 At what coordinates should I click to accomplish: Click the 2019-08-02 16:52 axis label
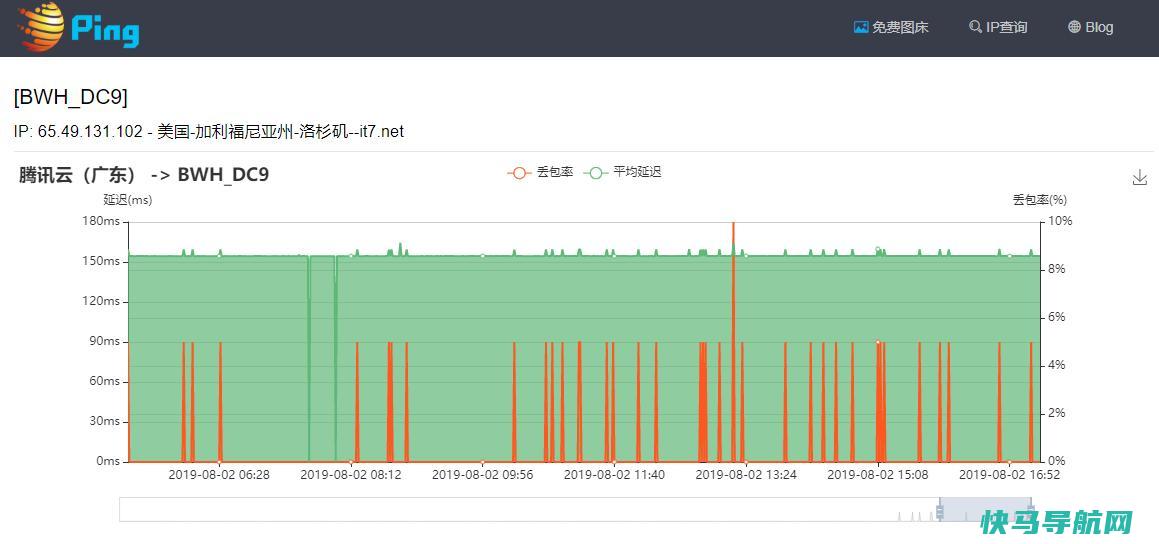[x=1009, y=475]
